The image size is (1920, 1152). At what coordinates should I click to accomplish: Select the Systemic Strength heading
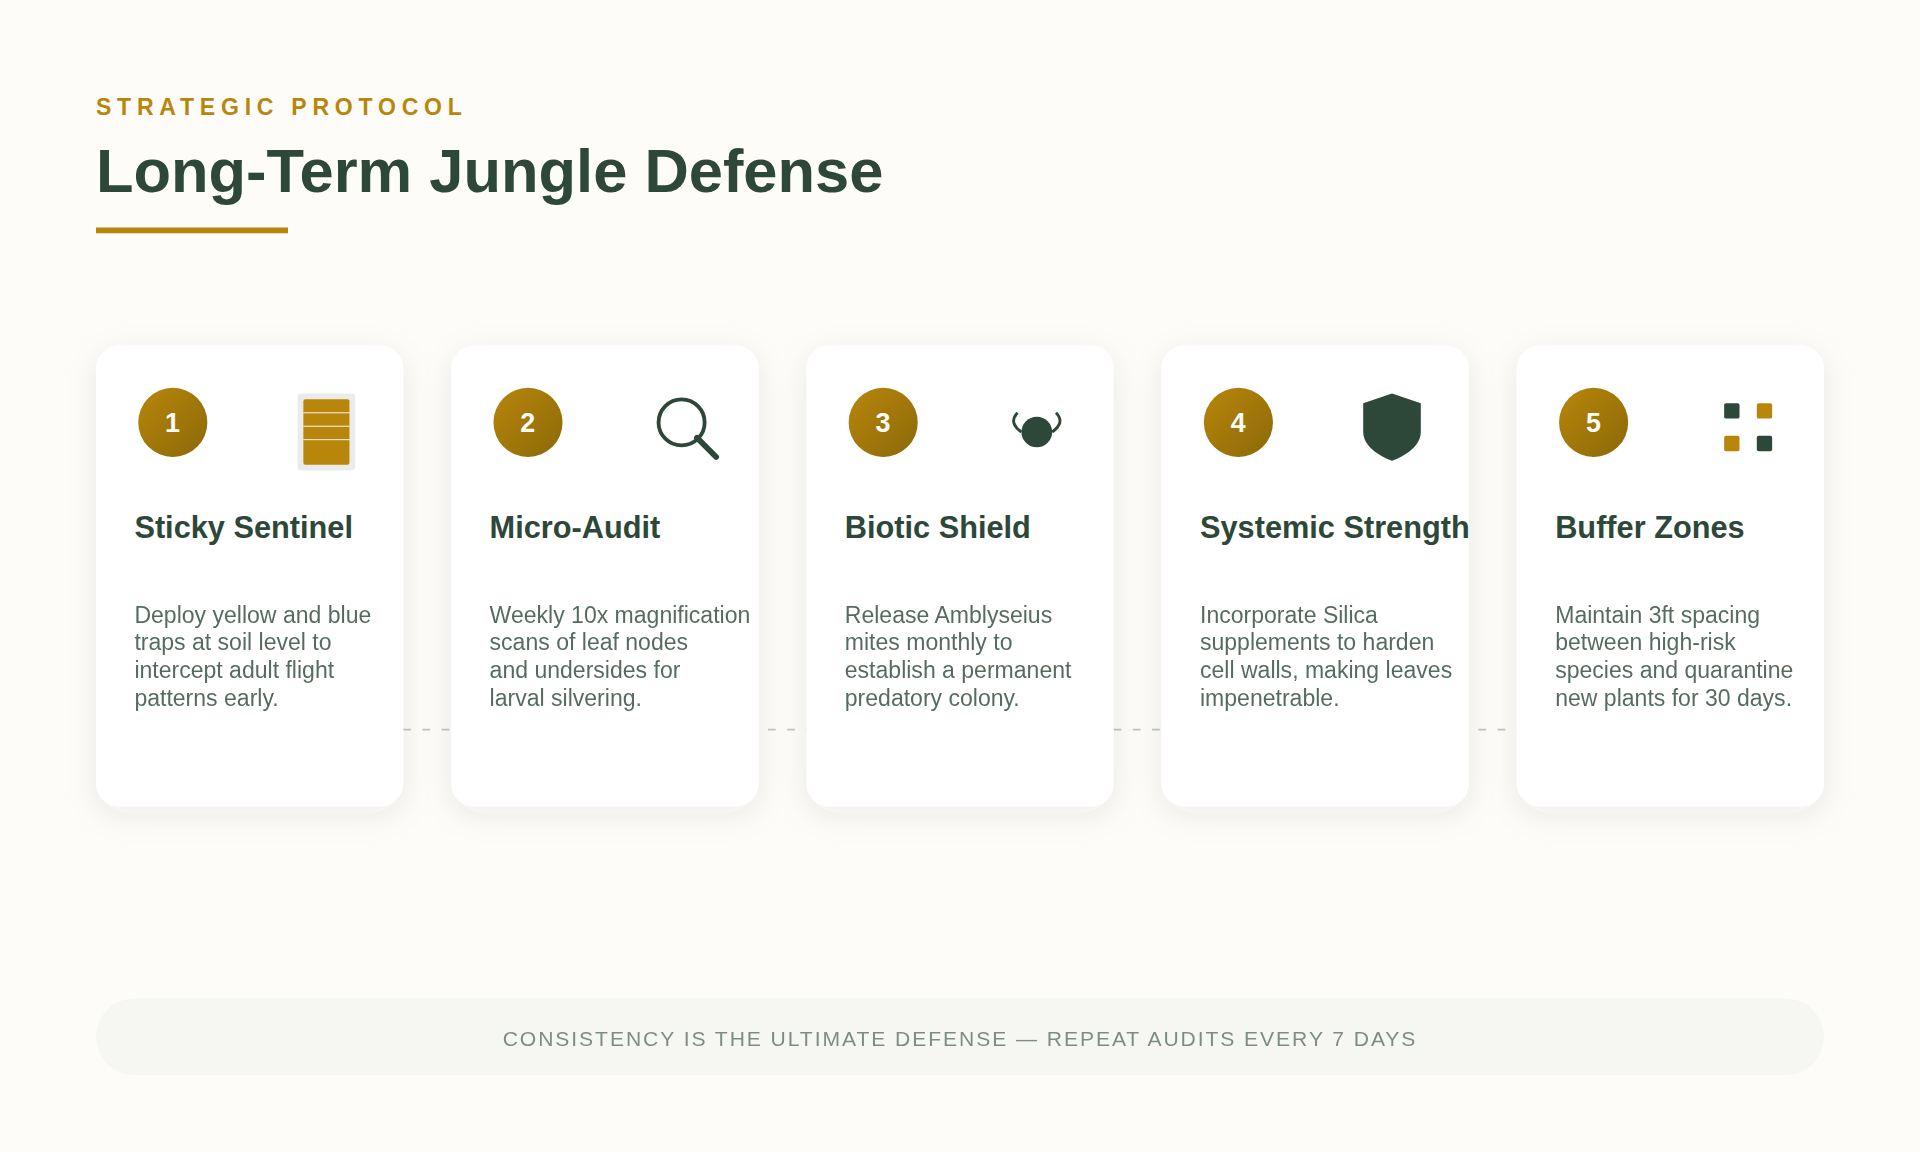click(x=1333, y=527)
